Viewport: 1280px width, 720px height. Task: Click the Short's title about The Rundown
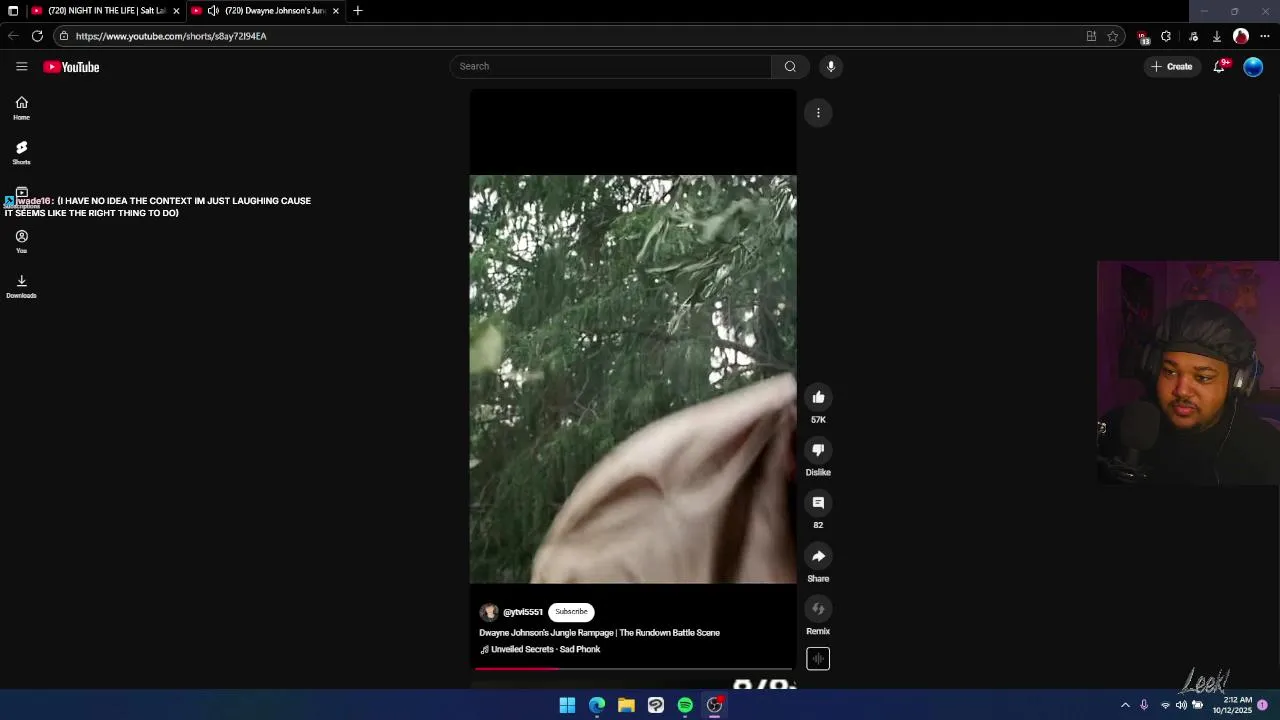tap(599, 633)
